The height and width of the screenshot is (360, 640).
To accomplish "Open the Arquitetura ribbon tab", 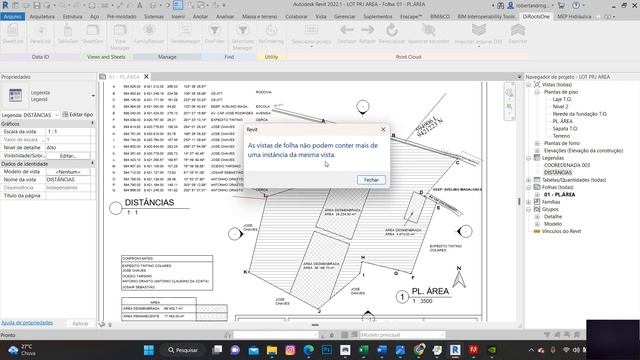I will click(42, 16).
